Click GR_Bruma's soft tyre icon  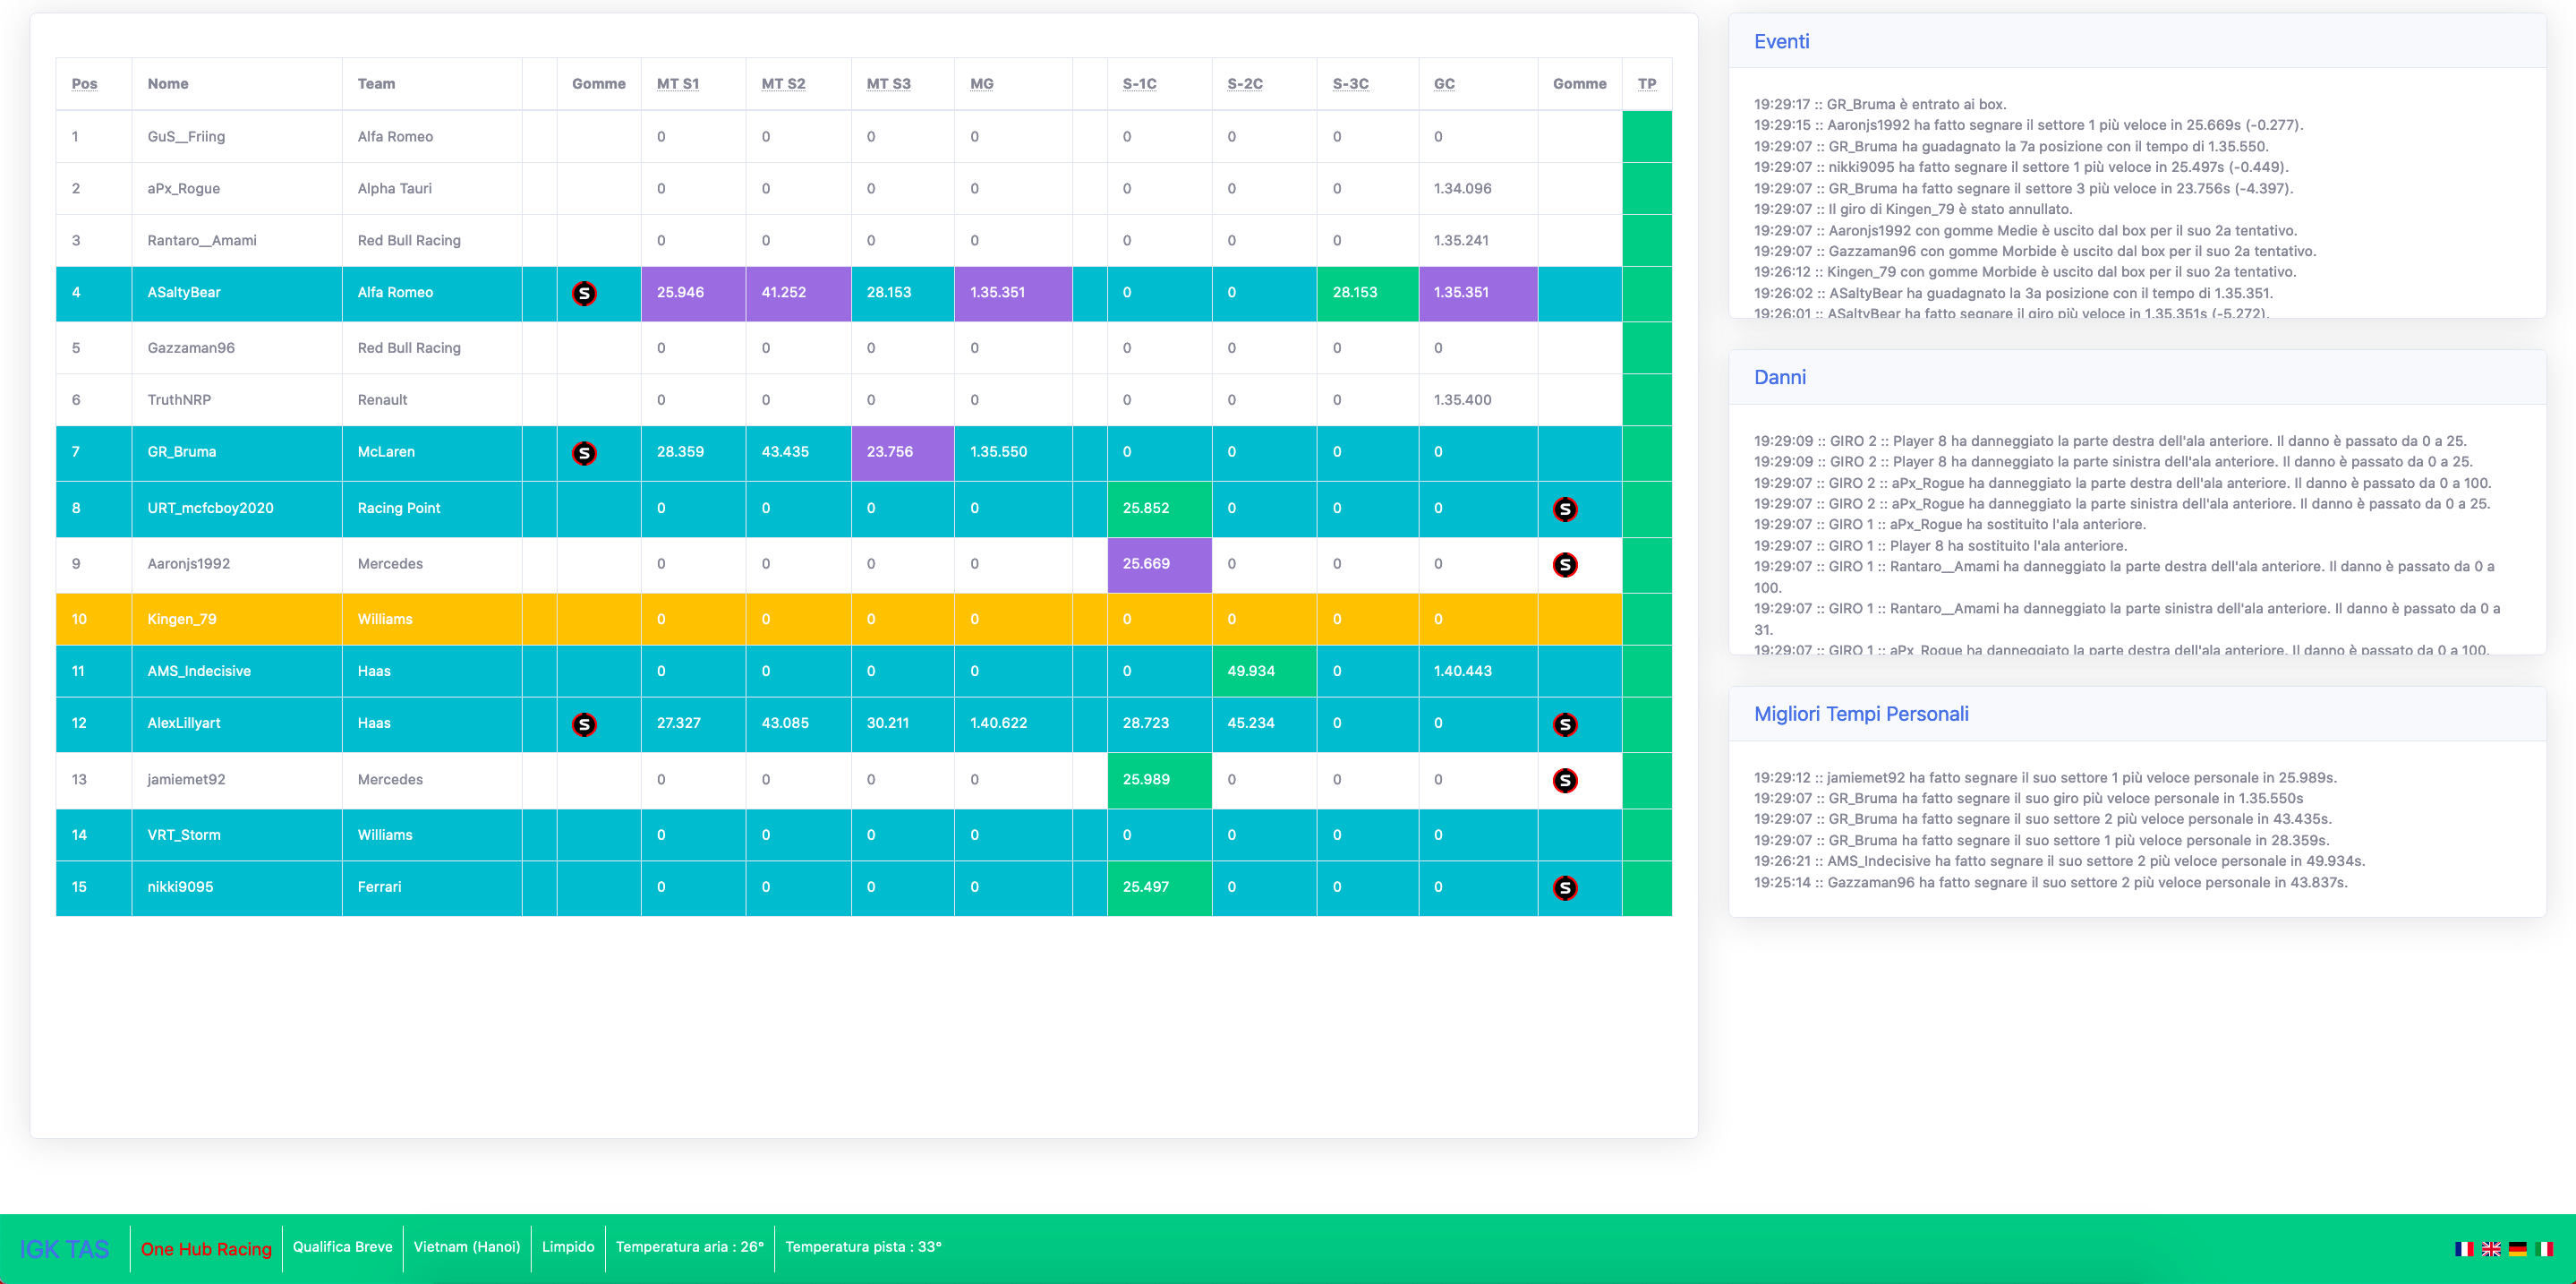click(584, 453)
